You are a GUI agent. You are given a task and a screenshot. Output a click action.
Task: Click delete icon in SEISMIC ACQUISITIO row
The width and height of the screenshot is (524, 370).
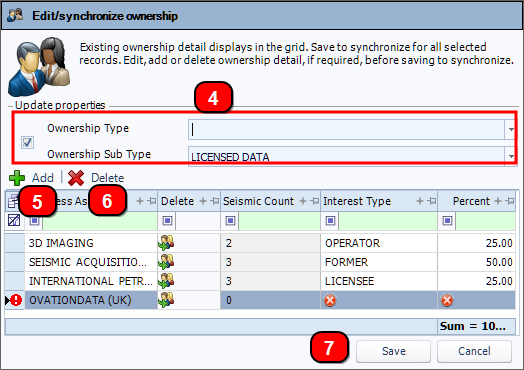[x=166, y=262]
